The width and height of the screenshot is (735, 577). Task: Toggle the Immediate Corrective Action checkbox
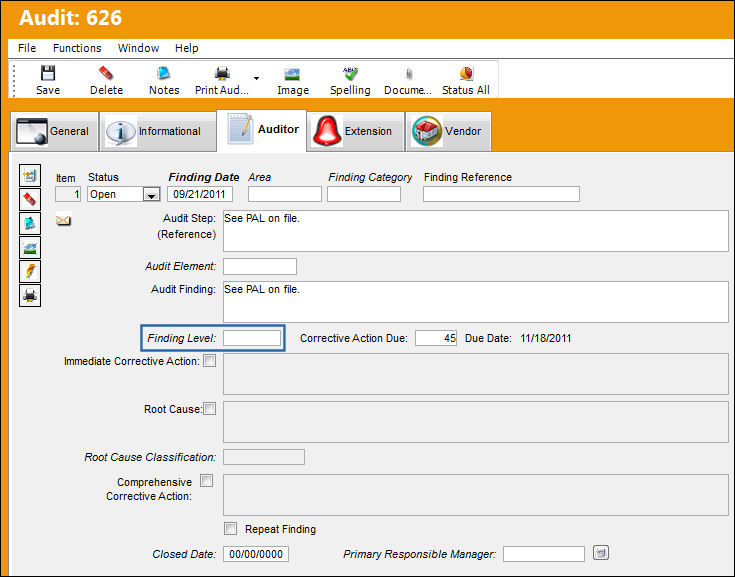[210, 360]
